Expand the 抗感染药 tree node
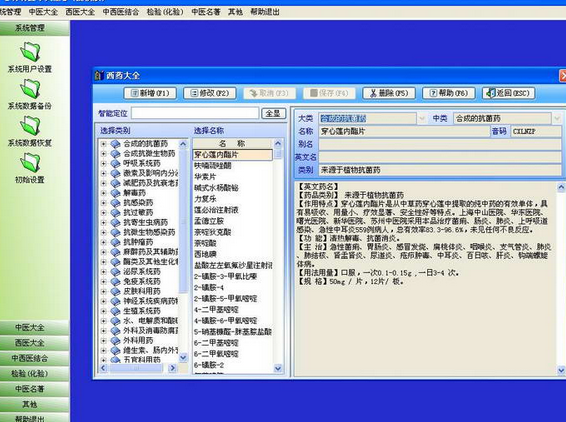This screenshot has height=422, width=566. tap(104, 203)
